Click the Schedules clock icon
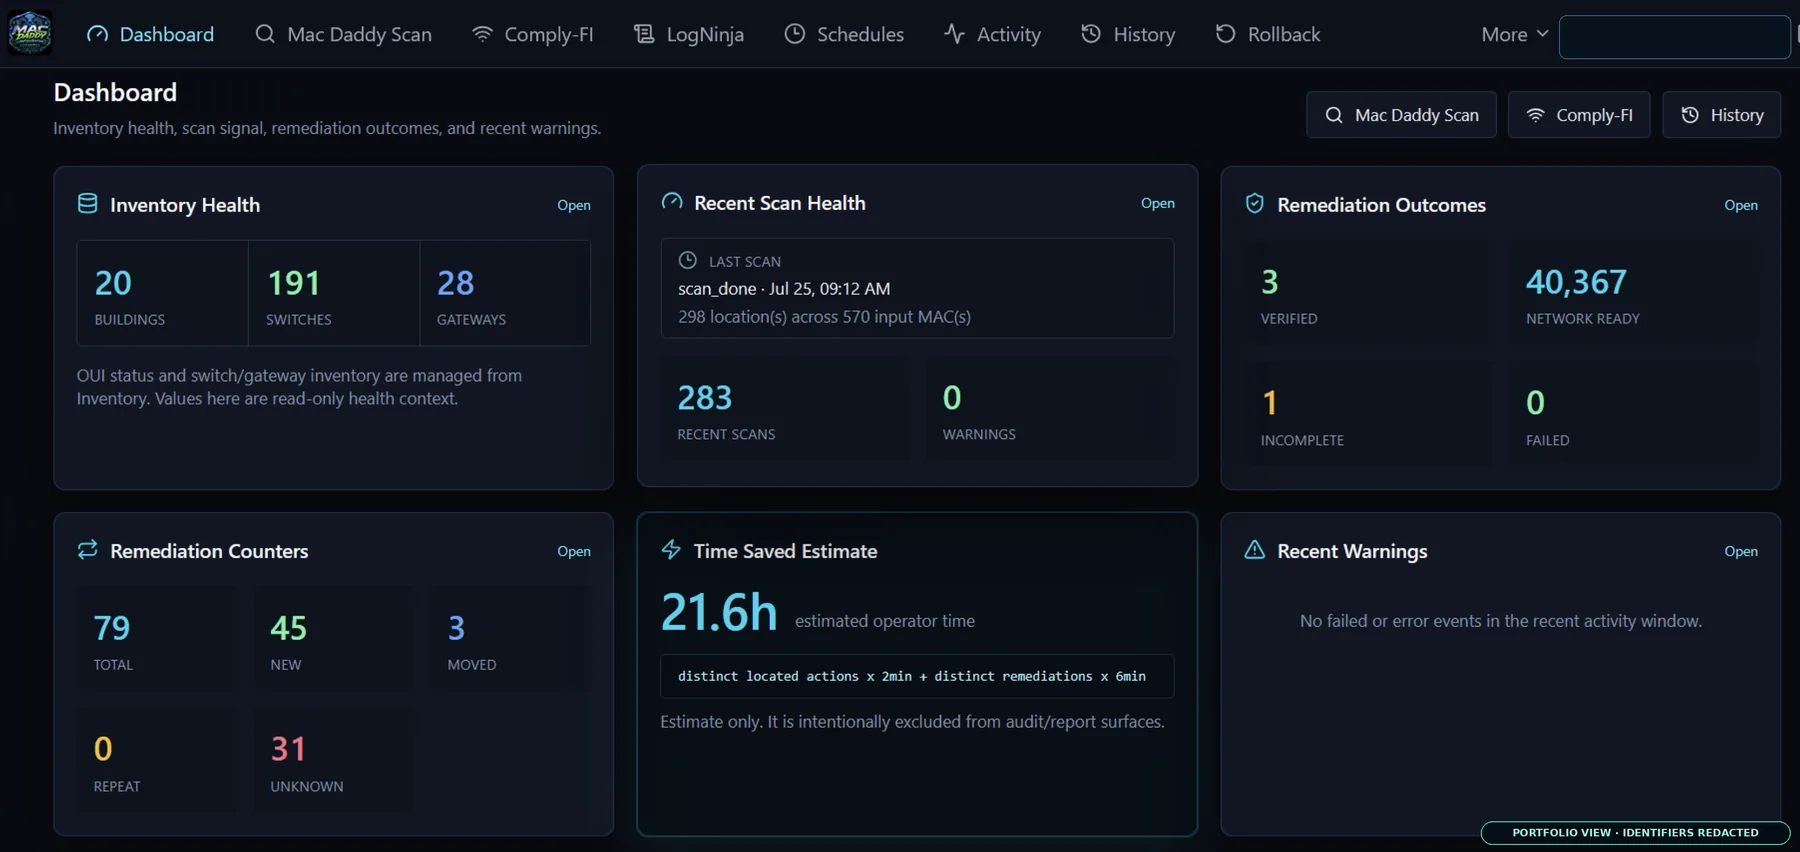This screenshot has width=1800, height=852. click(x=795, y=34)
